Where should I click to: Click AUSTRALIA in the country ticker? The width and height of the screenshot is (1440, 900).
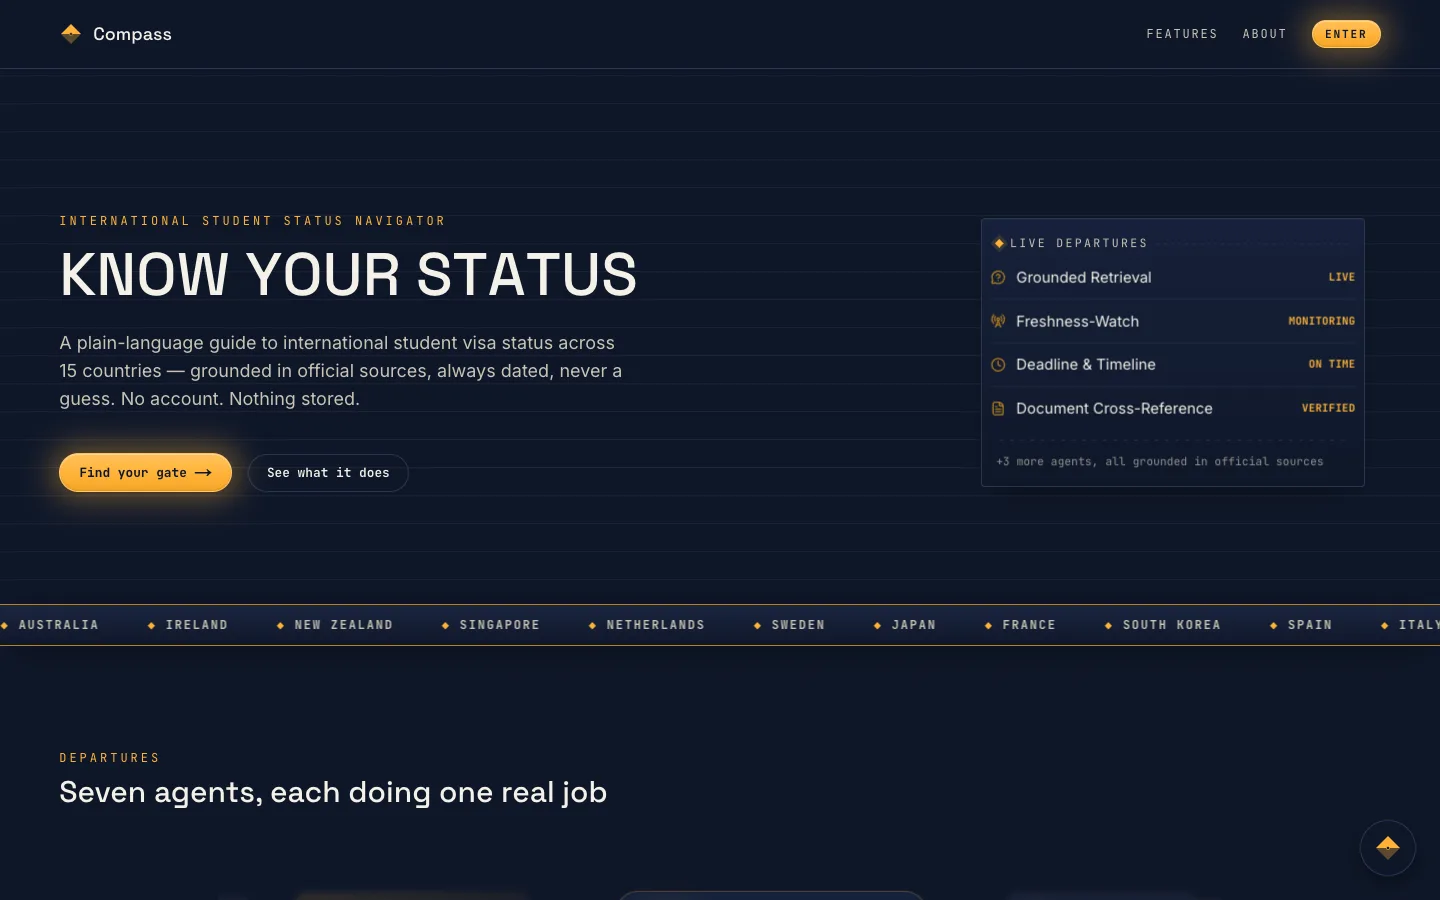click(58, 625)
